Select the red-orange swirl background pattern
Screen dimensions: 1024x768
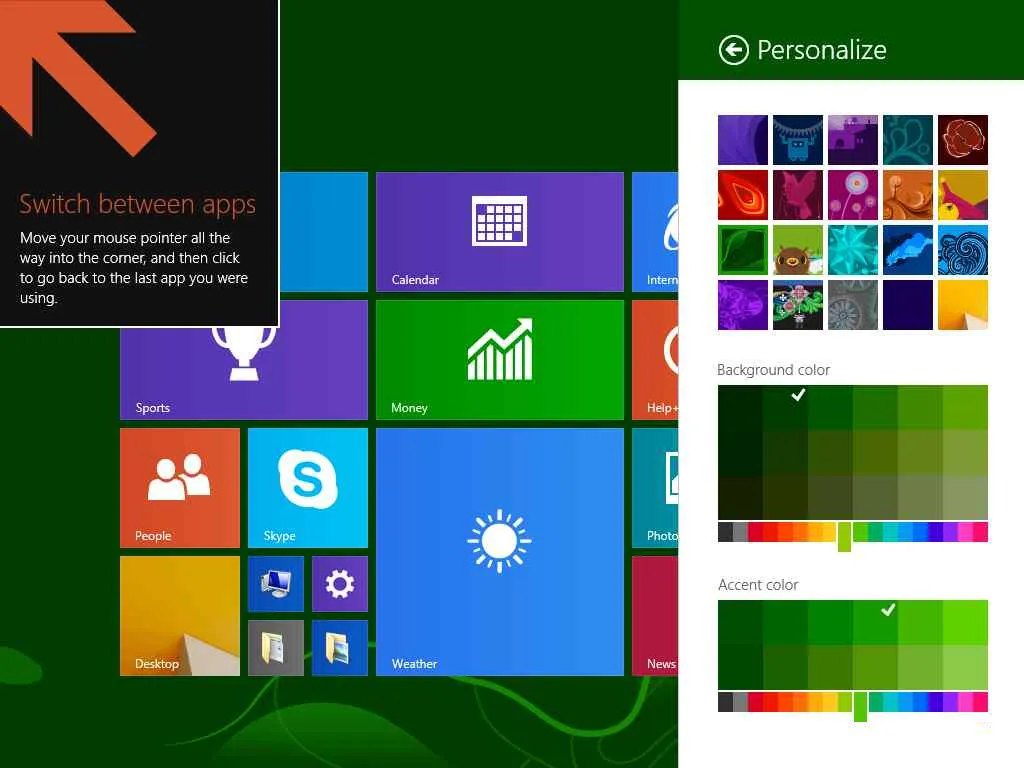(743, 195)
